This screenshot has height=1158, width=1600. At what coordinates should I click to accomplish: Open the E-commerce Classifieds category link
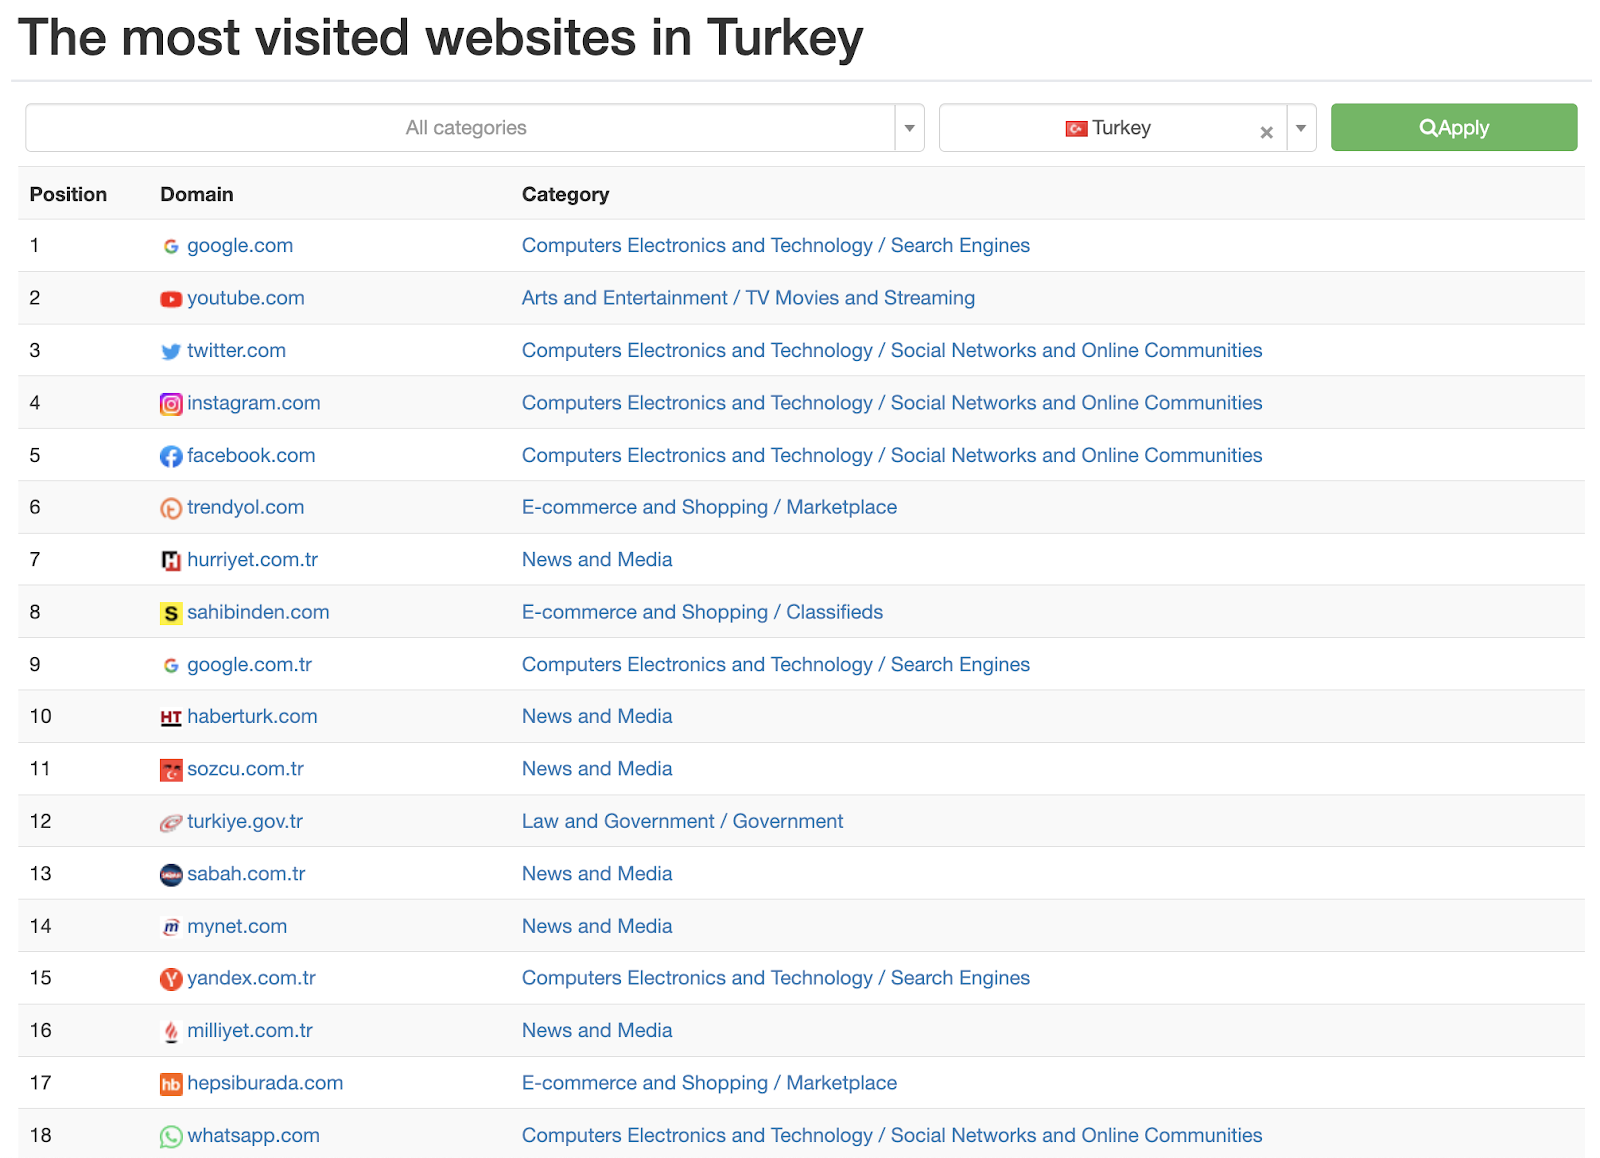coord(702,612)
